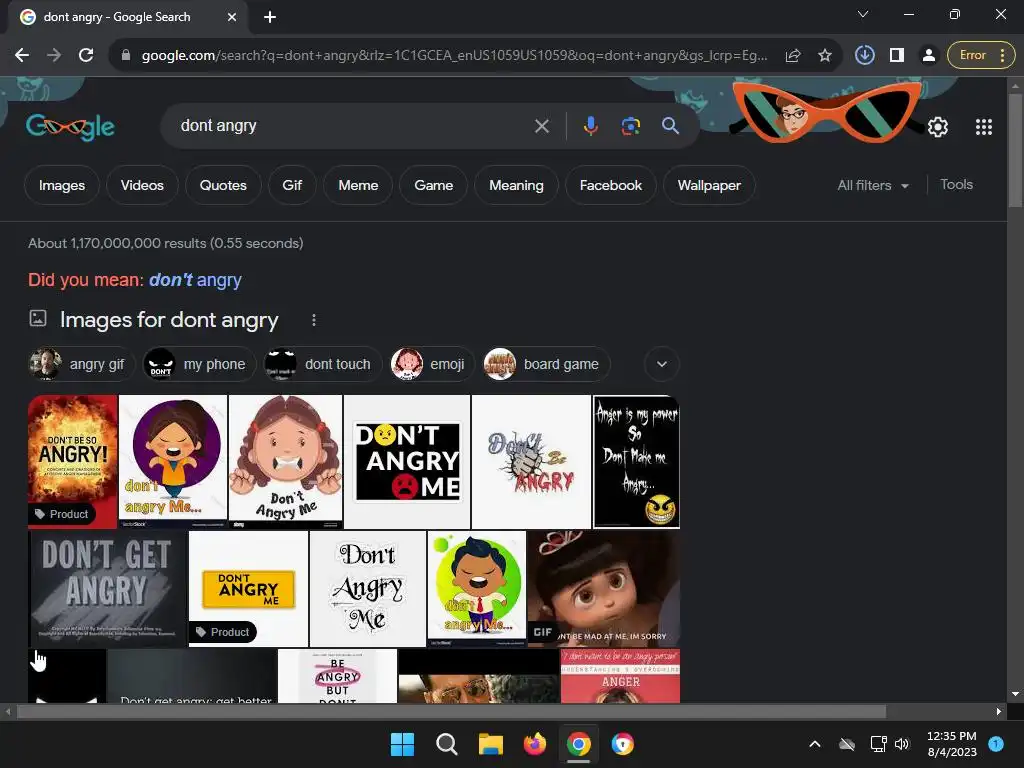Open search Tools
The image size is (1024, 768).
pyautogui.click(x=956, y=185)
